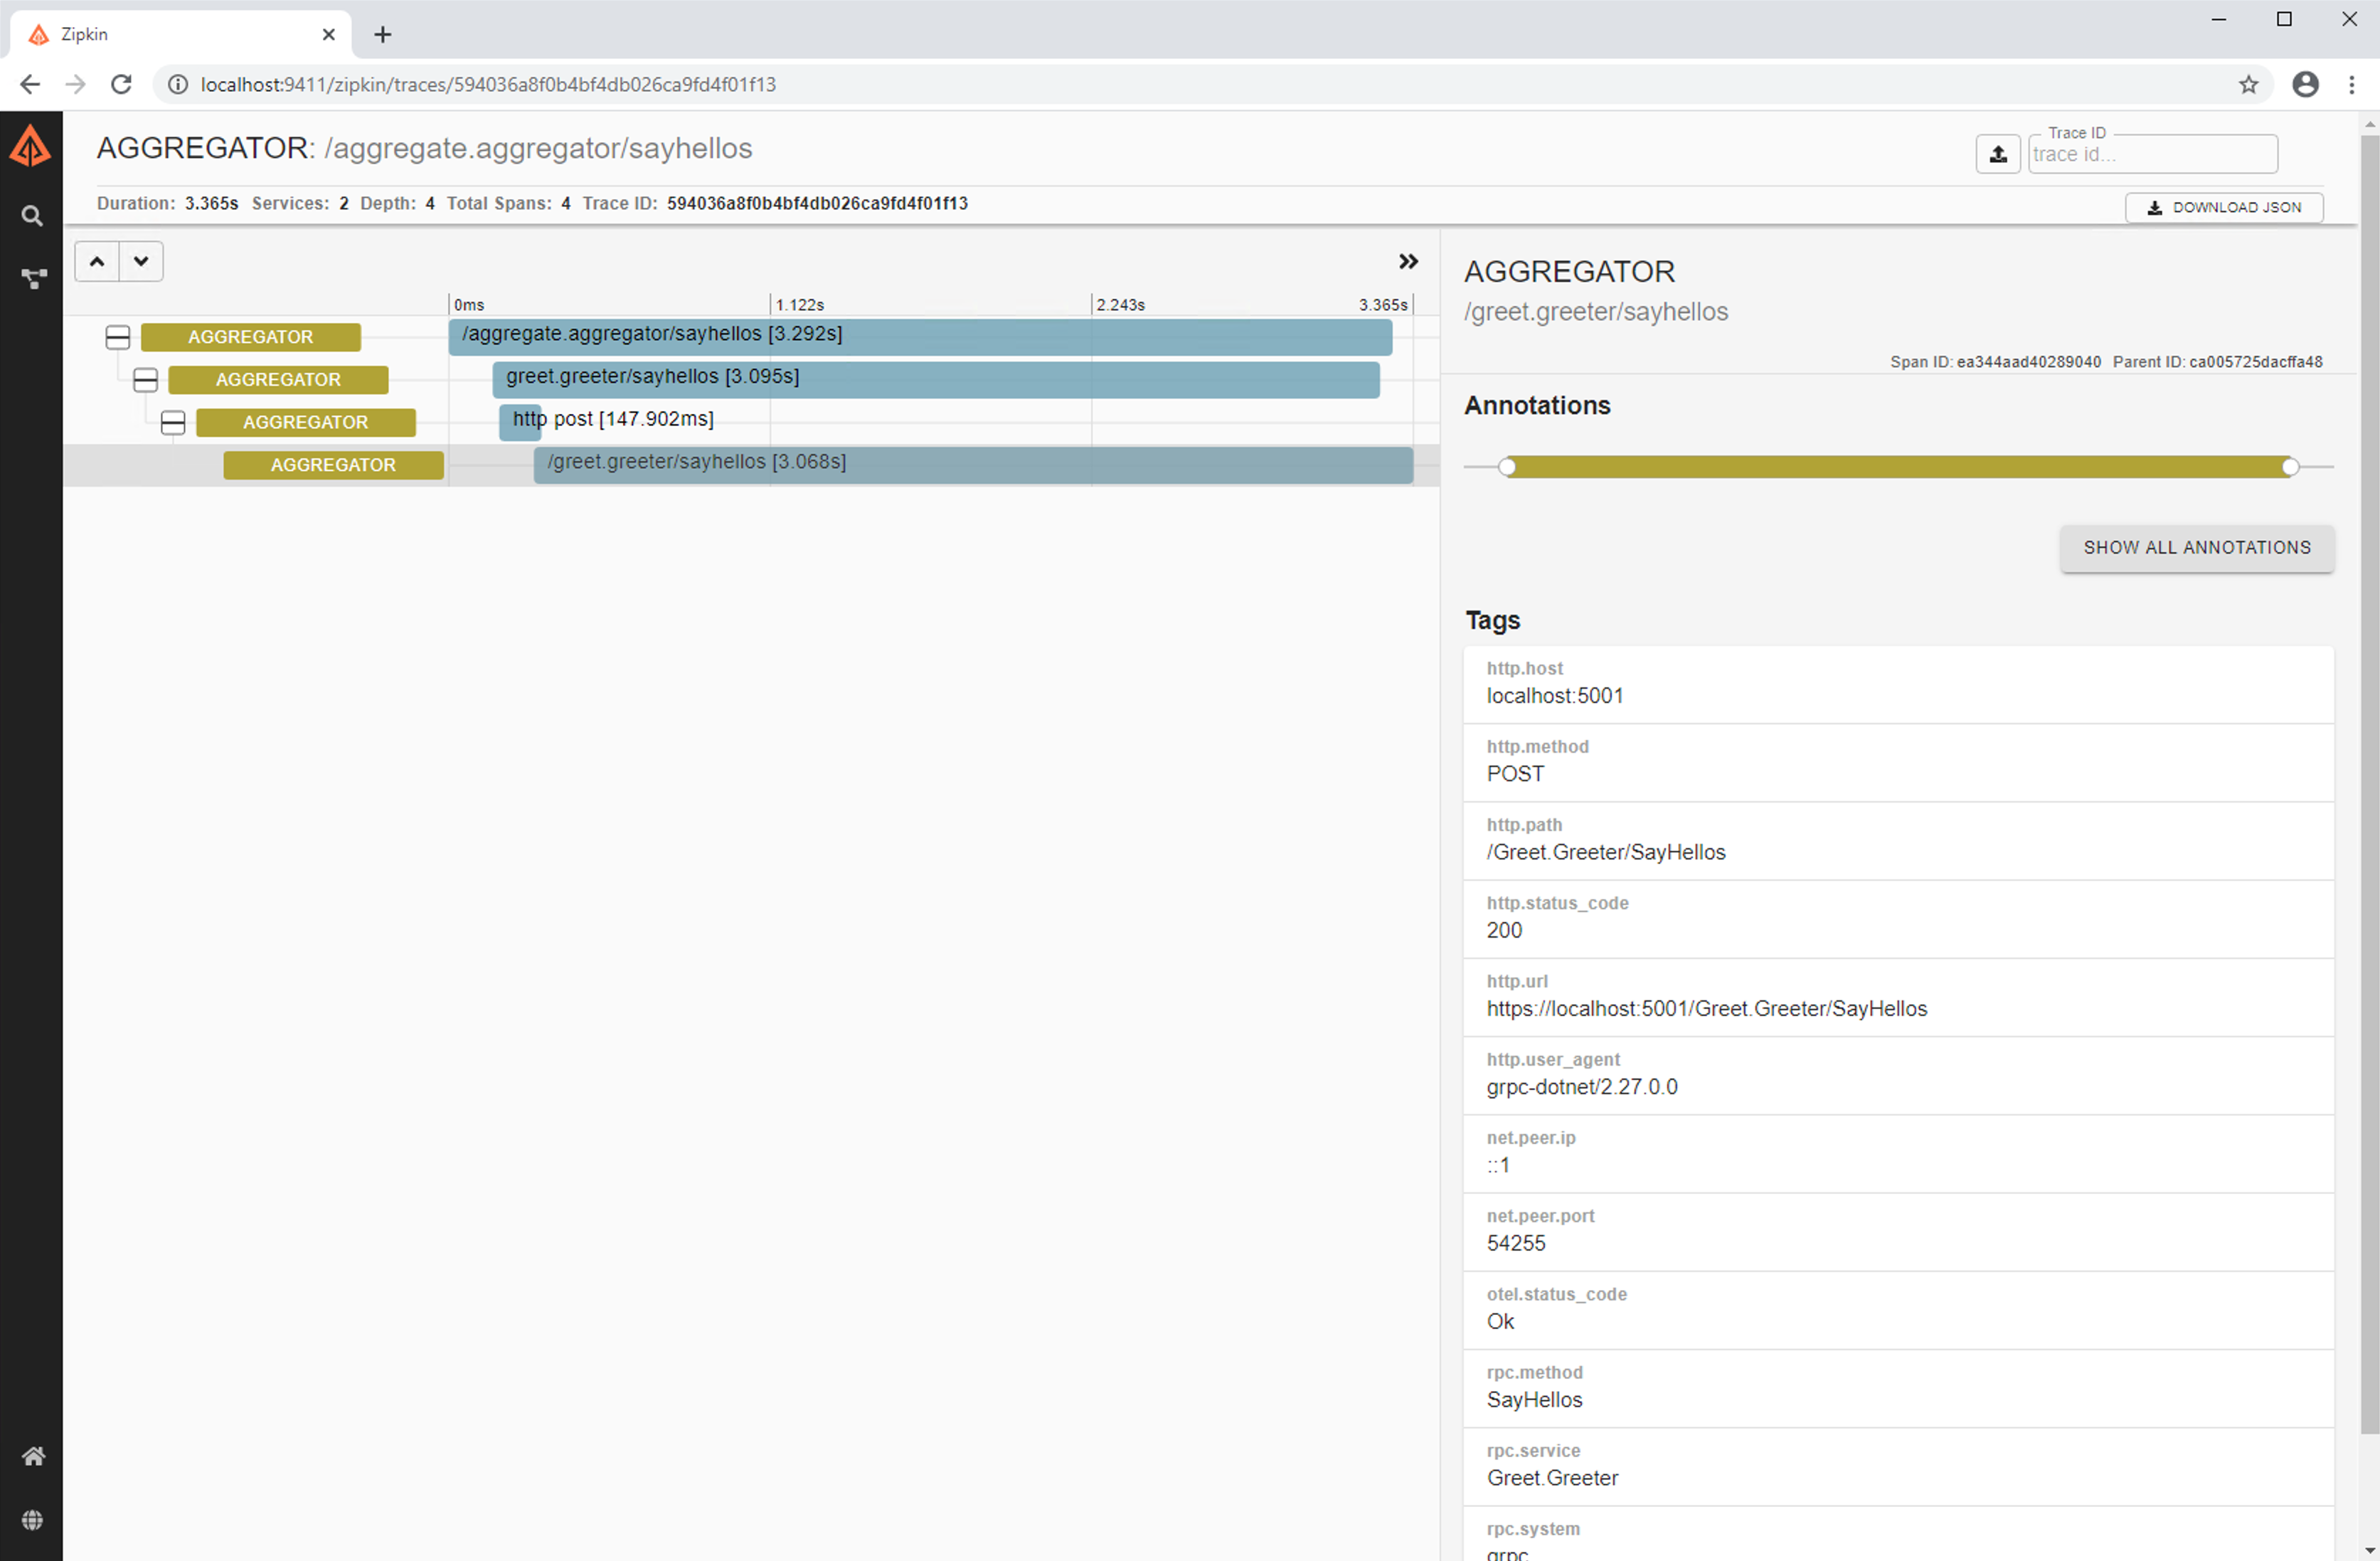
Task: Collapse the root /aggregate.aggregator/sayhellos span node
Action: [x=118, y=337]
